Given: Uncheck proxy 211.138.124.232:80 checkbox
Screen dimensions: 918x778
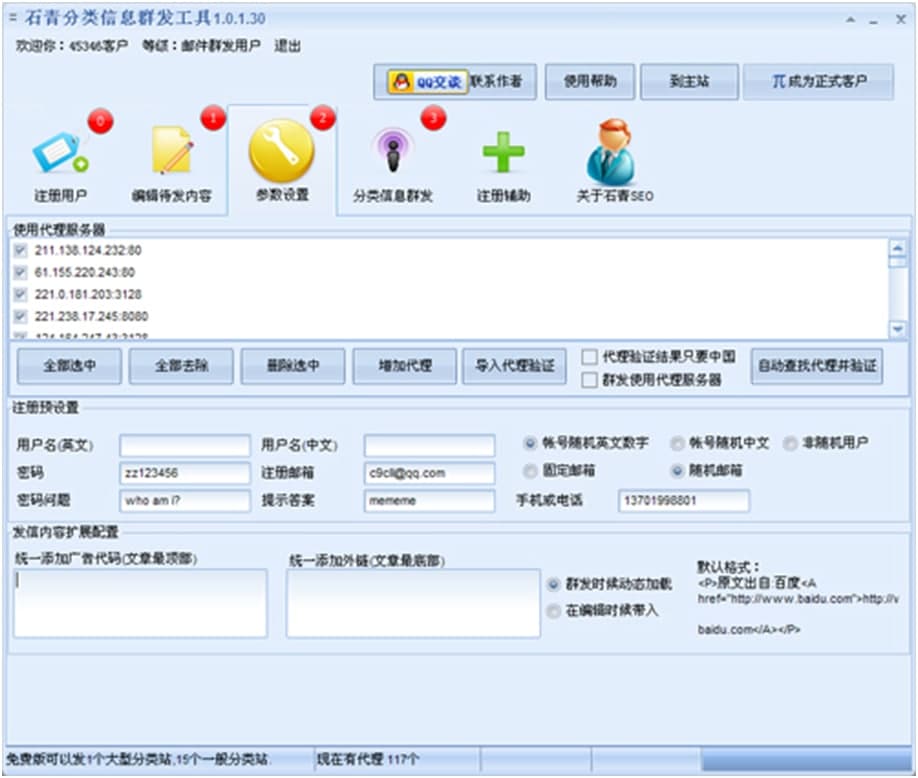Looking at the screenshot, I should 21,250.
